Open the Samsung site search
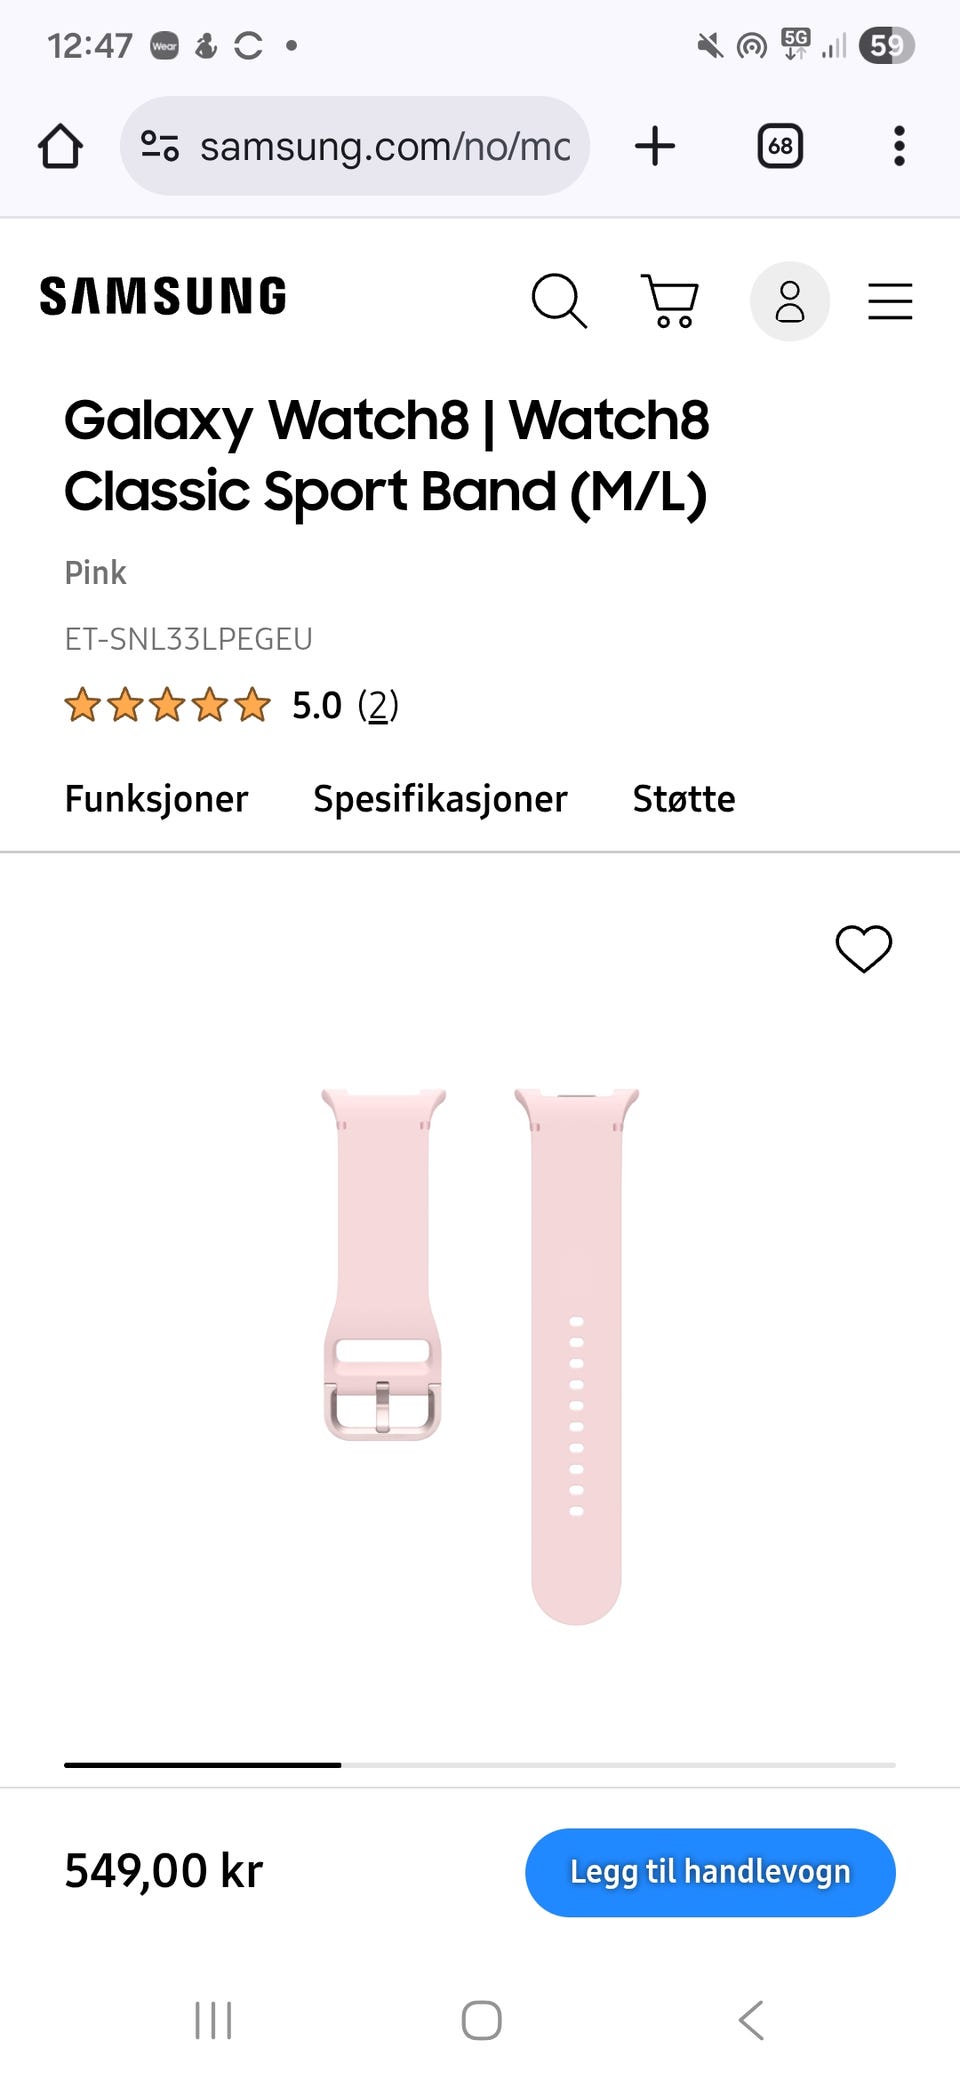This screenshot has height=2080, width=960. (559, 300)
